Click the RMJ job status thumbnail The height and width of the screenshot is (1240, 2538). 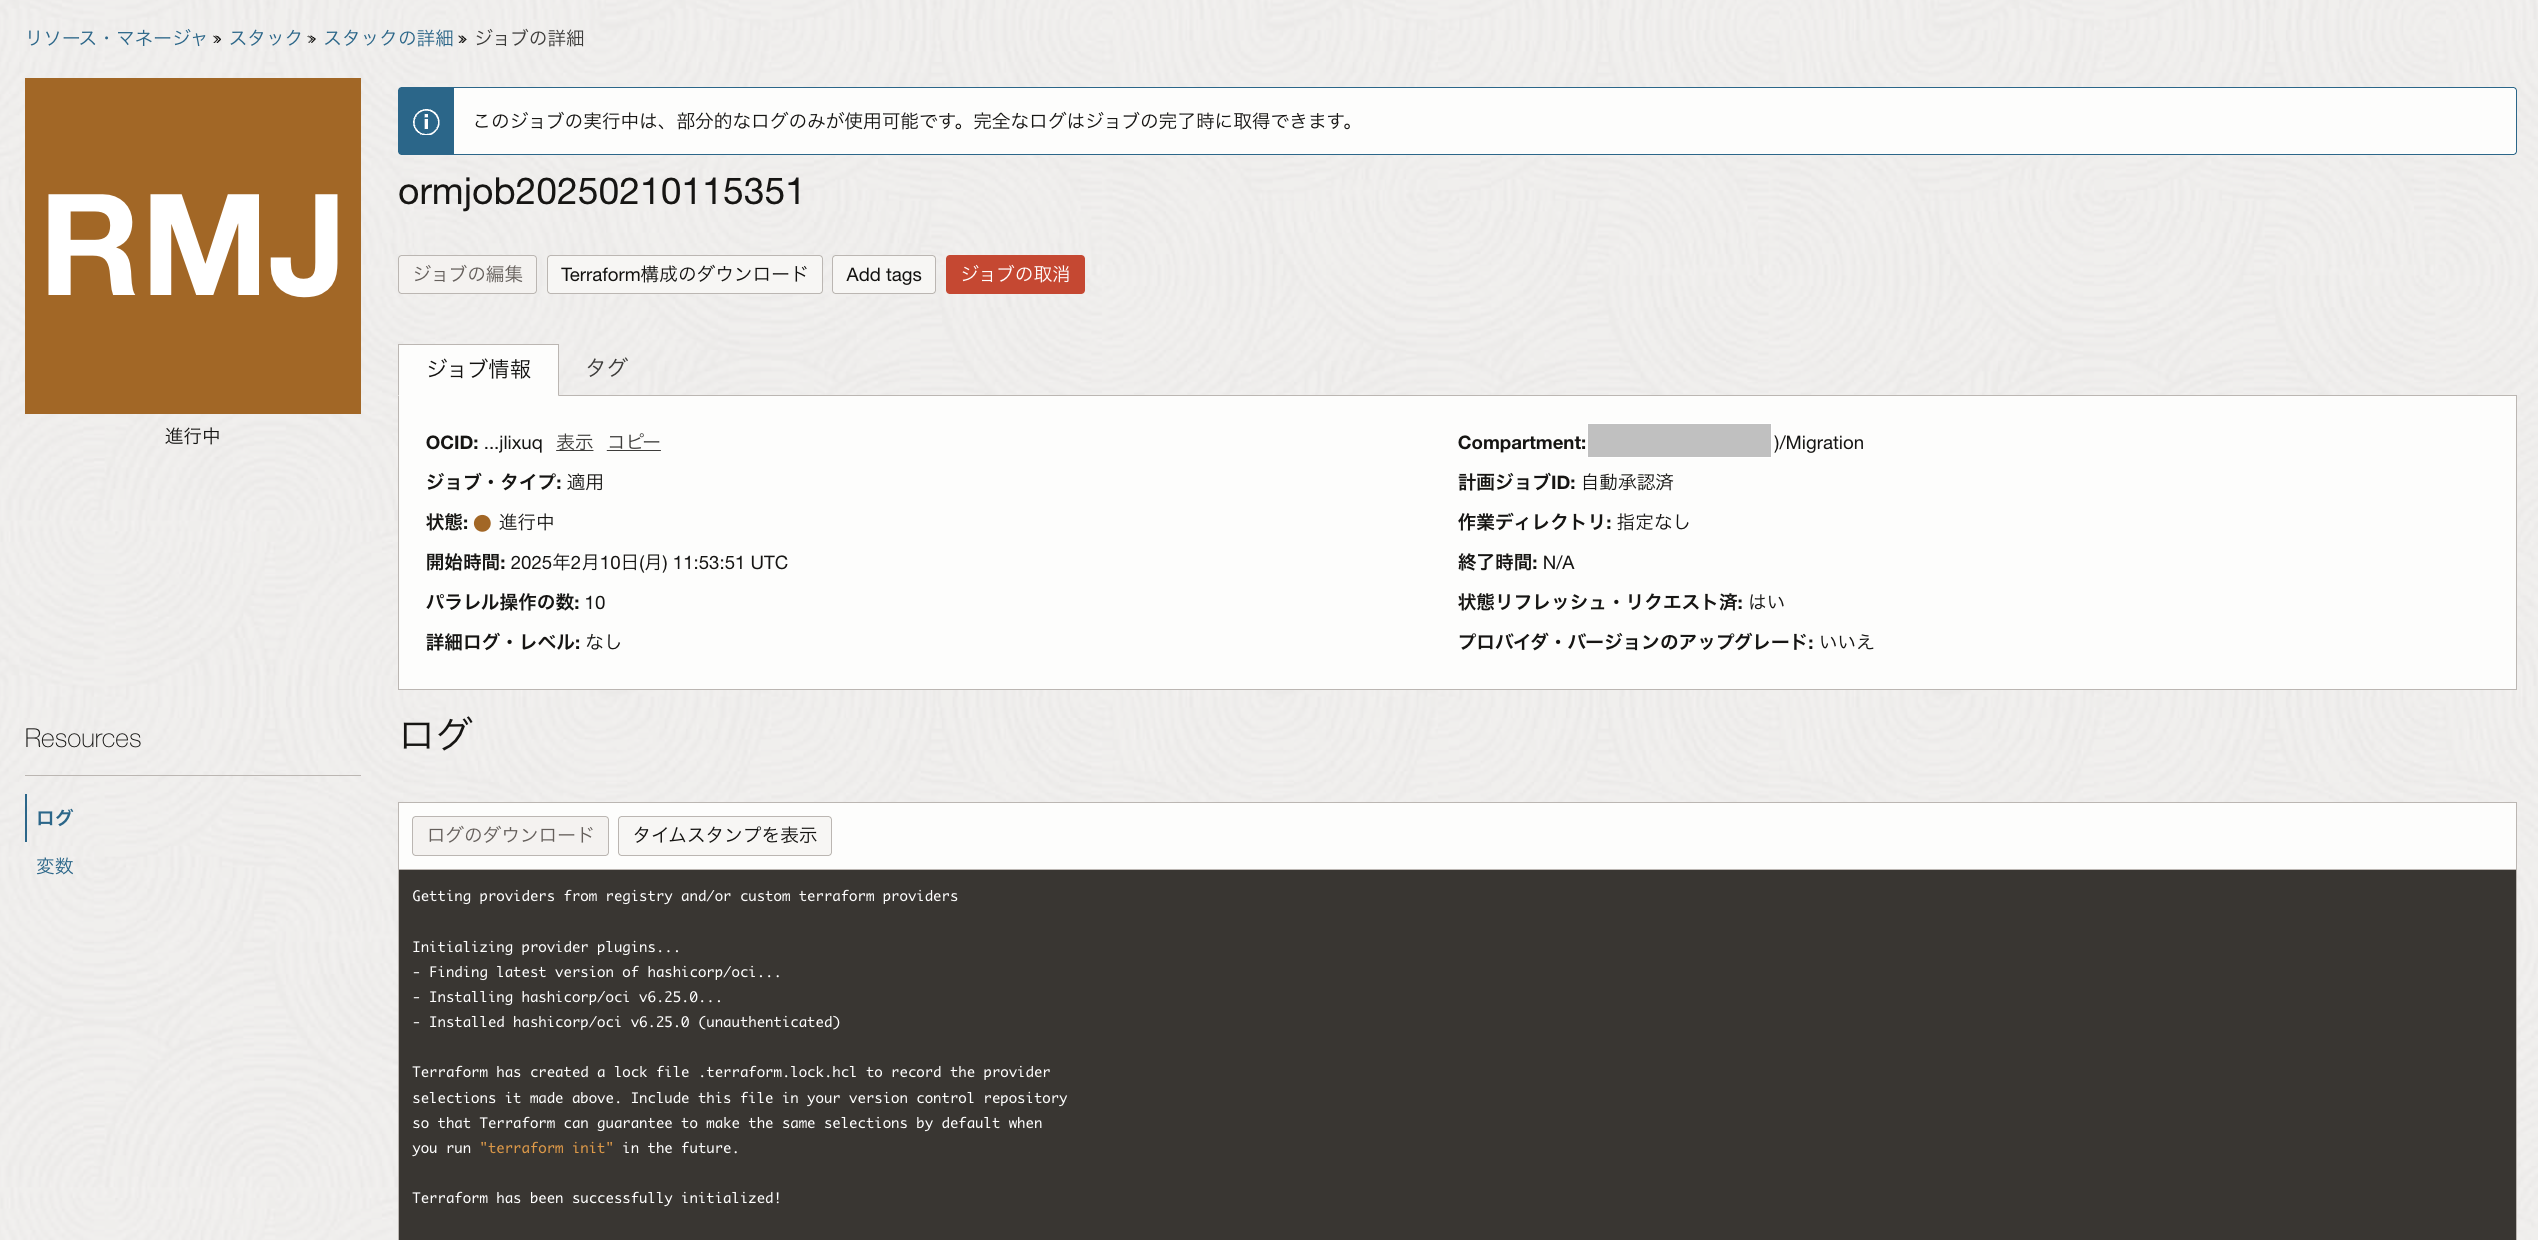(x=193, y=246)
